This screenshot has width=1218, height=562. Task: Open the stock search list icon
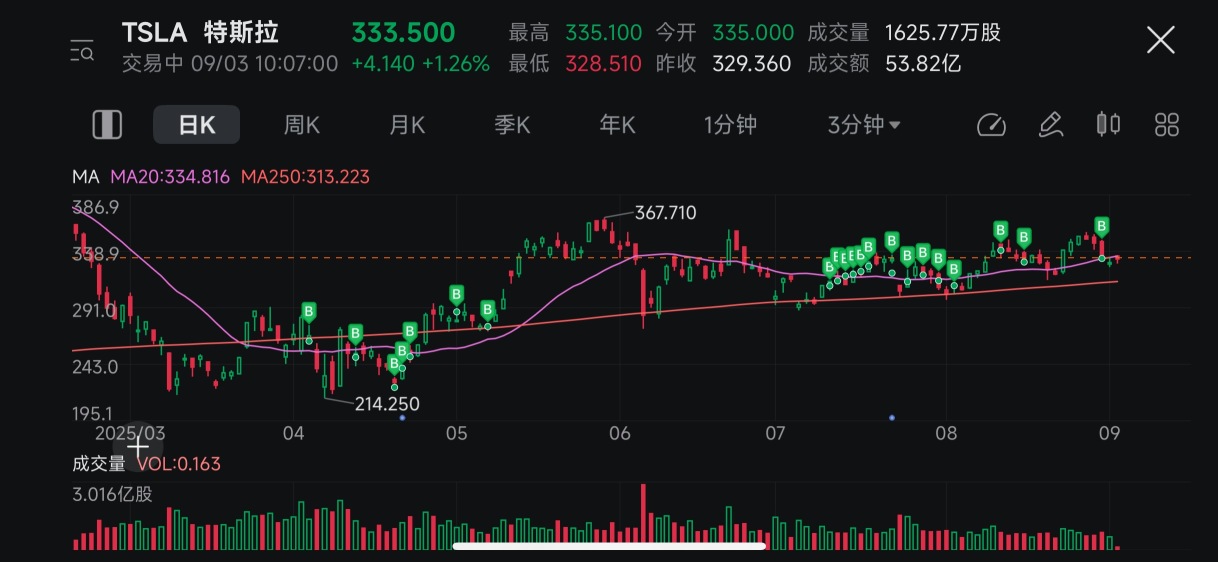82,49
